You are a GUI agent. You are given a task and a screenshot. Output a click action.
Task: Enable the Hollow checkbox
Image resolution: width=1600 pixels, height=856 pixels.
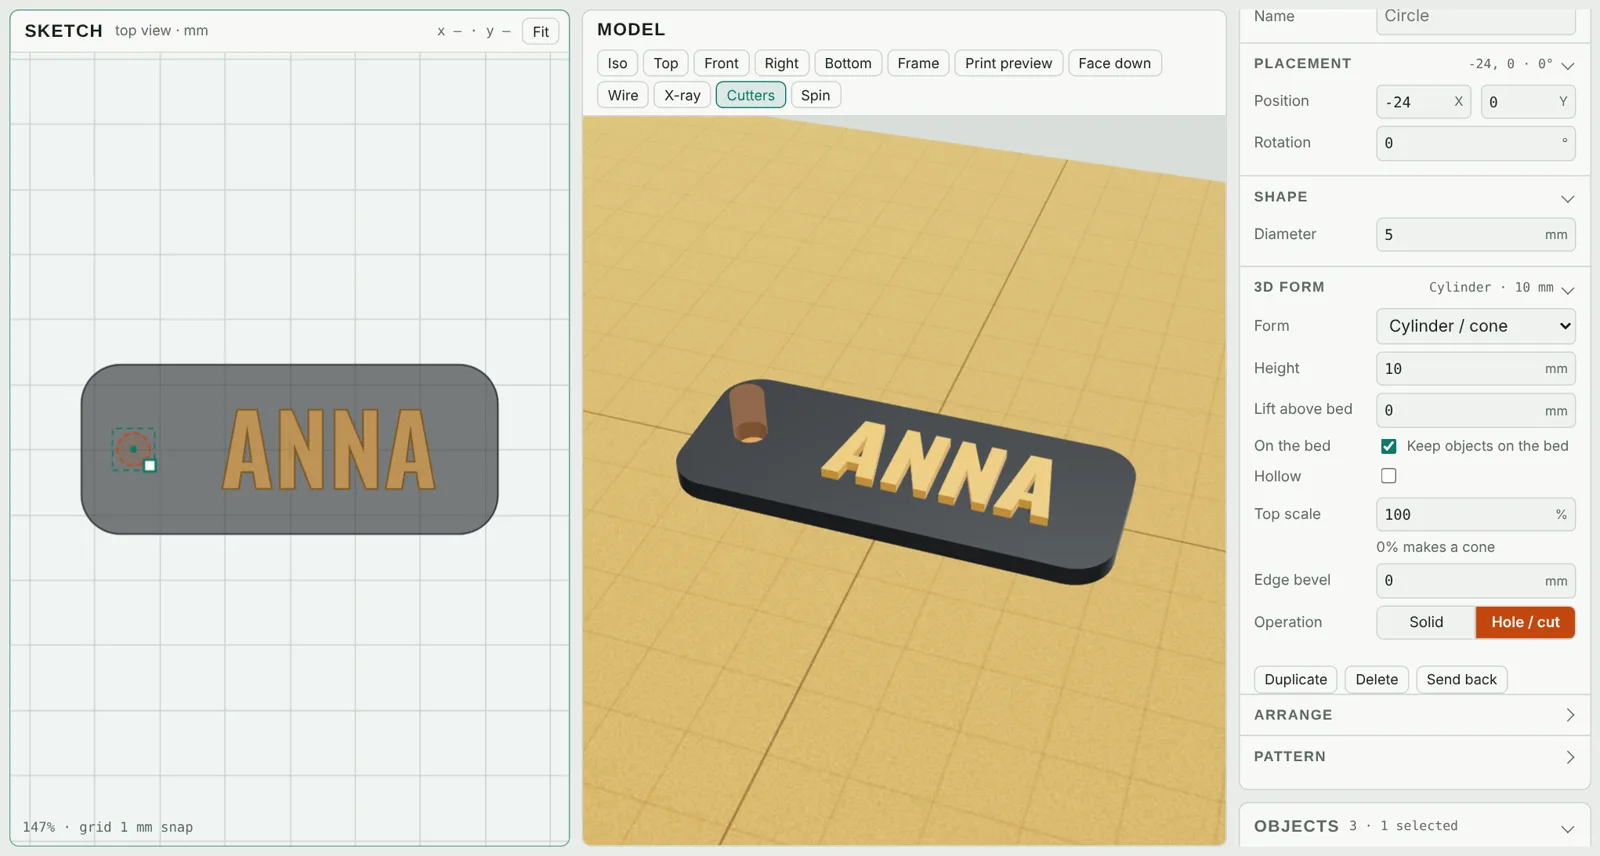coord(1389,476)
